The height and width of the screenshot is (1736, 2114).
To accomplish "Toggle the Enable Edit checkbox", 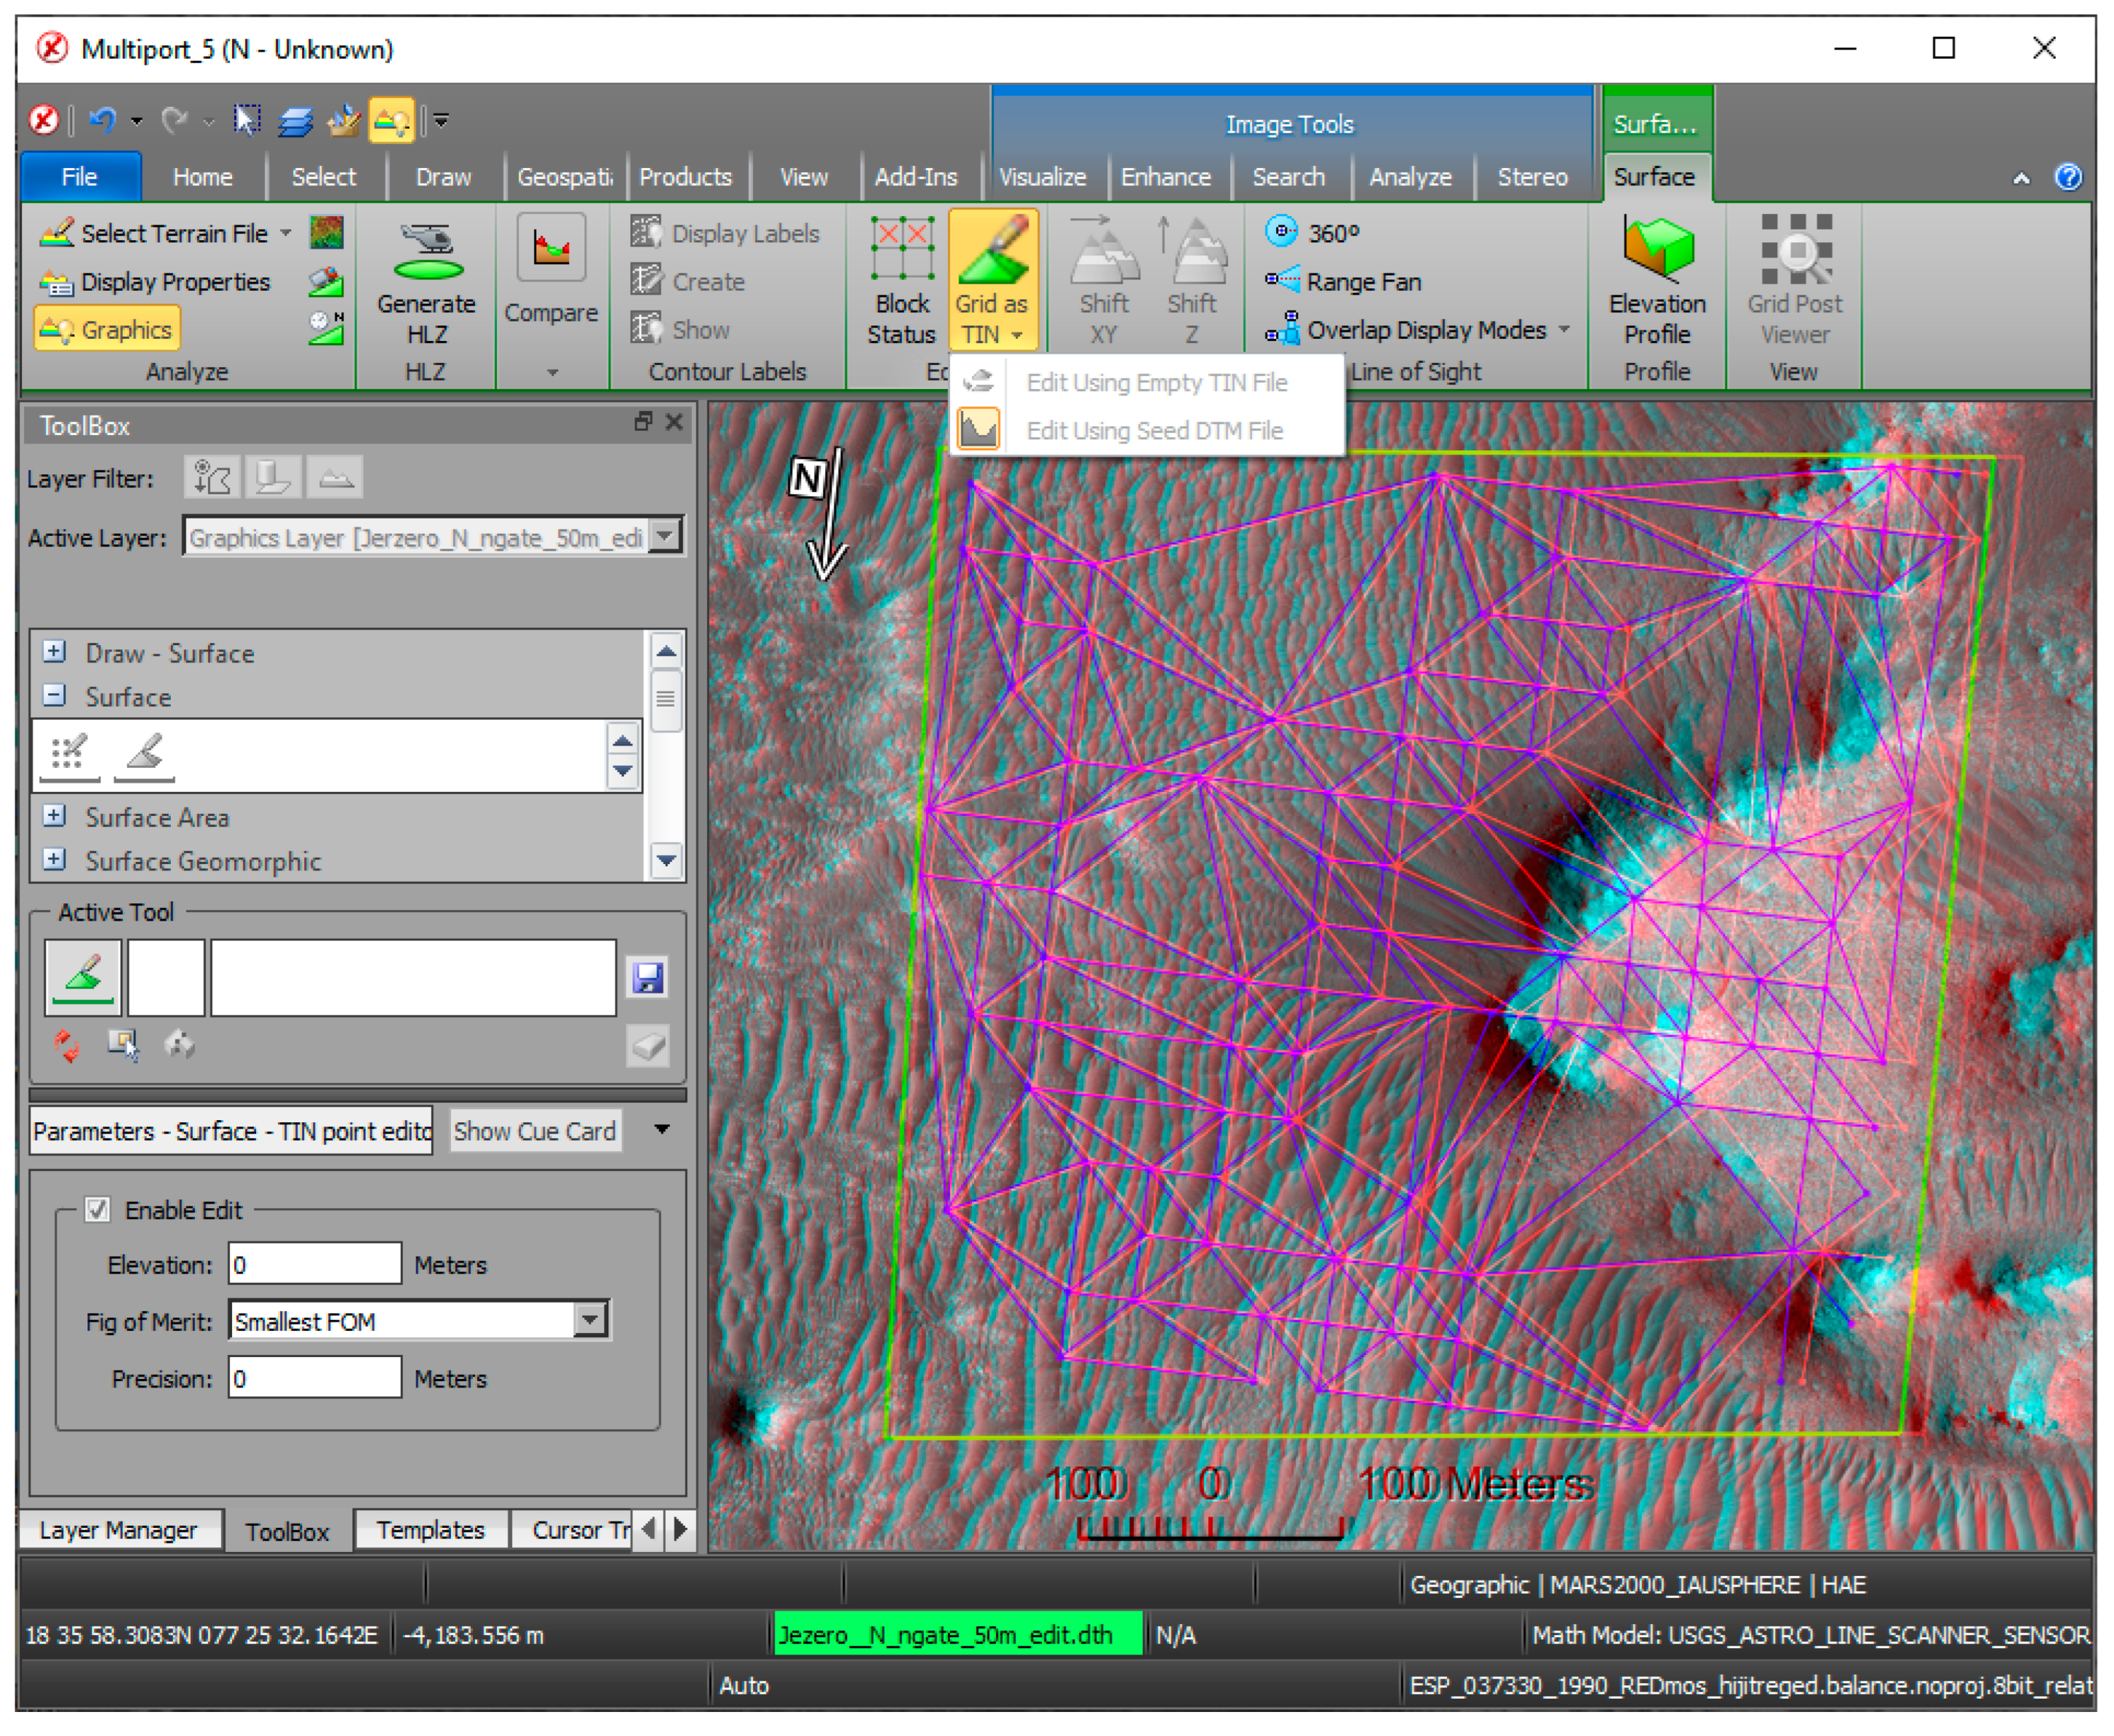I will point(97,1210).
